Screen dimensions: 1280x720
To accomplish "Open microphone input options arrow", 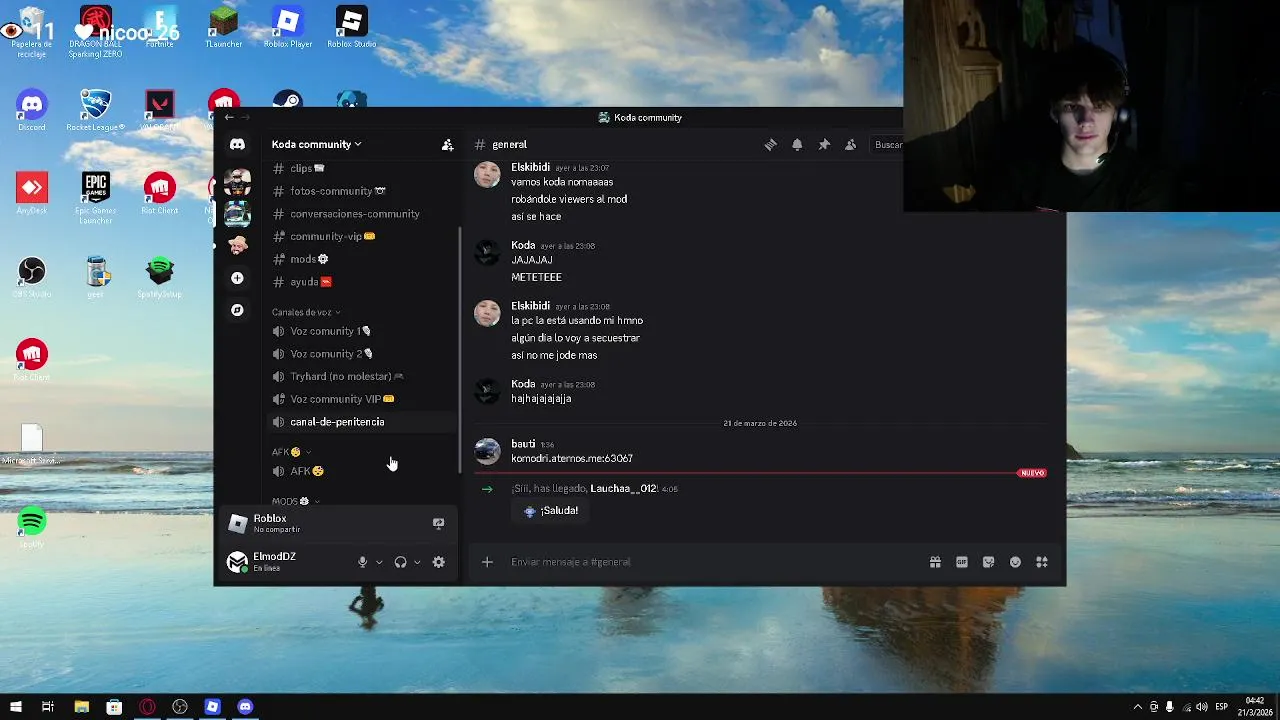I will pyautogui.click(x=379, y=562).
